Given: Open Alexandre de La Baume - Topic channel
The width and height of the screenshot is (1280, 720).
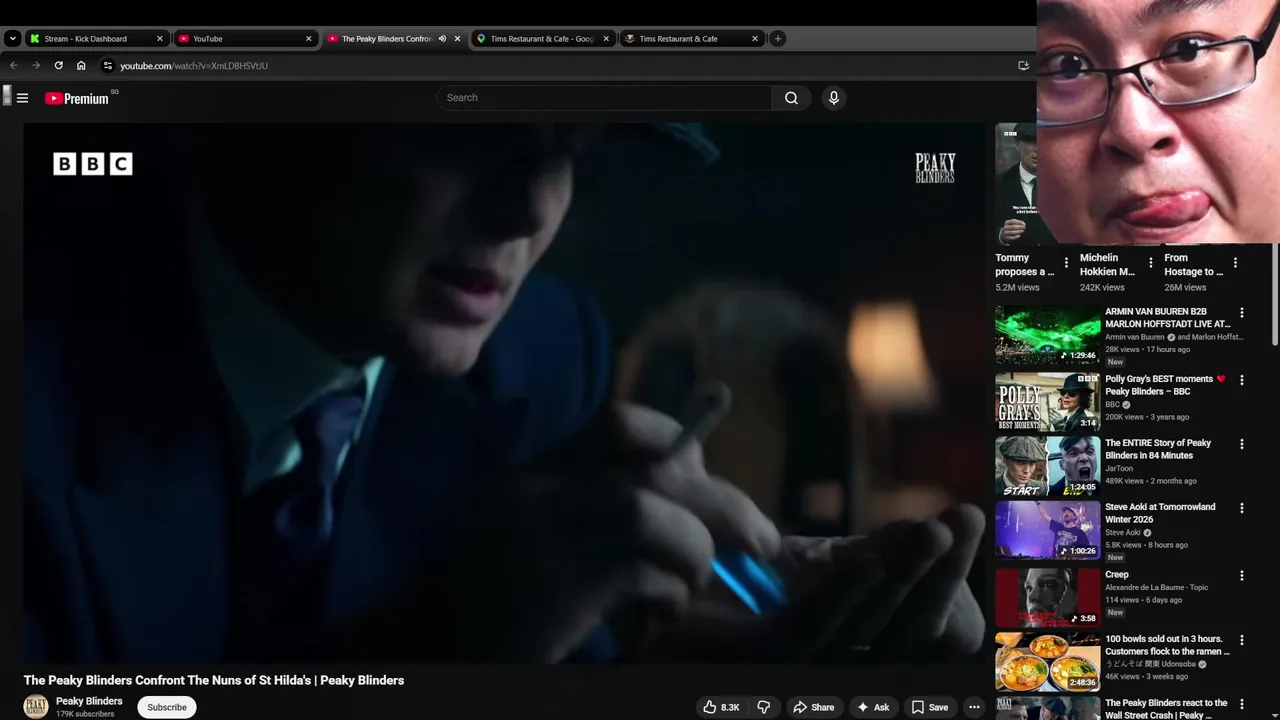Looking at the screenshot, I should coord(1157,587).
